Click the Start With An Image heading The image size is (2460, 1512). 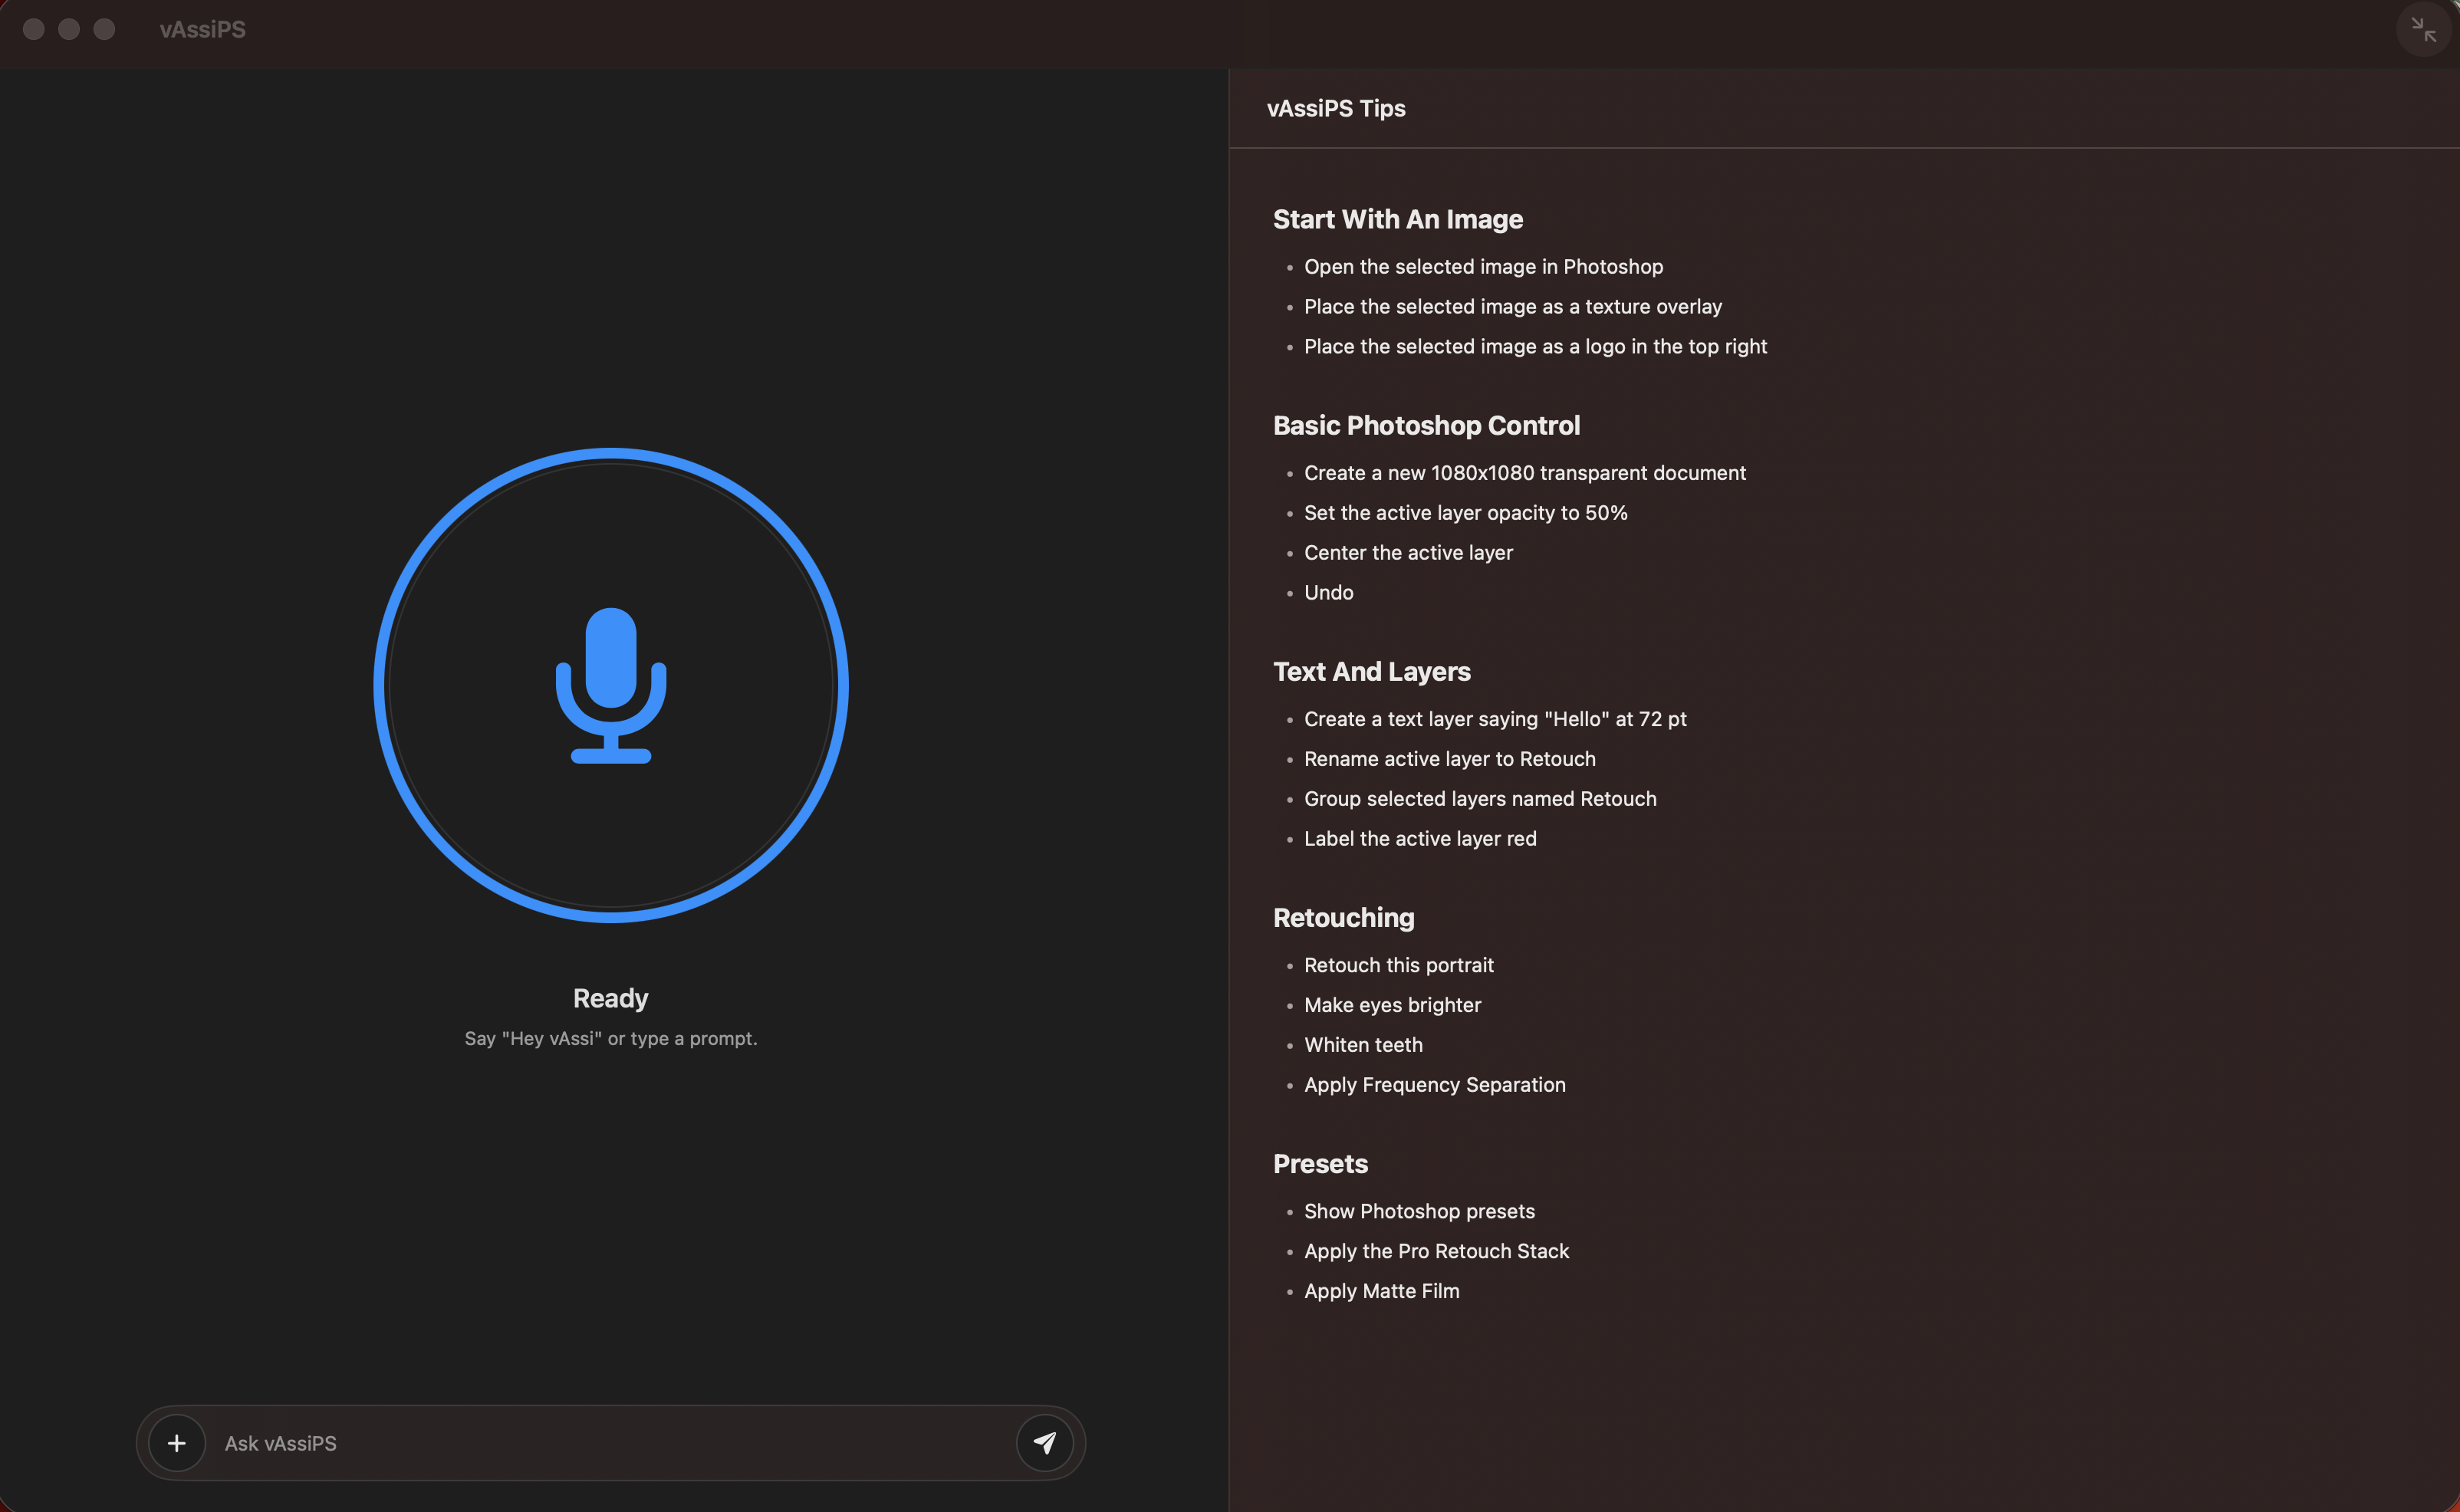point(1397,219)
